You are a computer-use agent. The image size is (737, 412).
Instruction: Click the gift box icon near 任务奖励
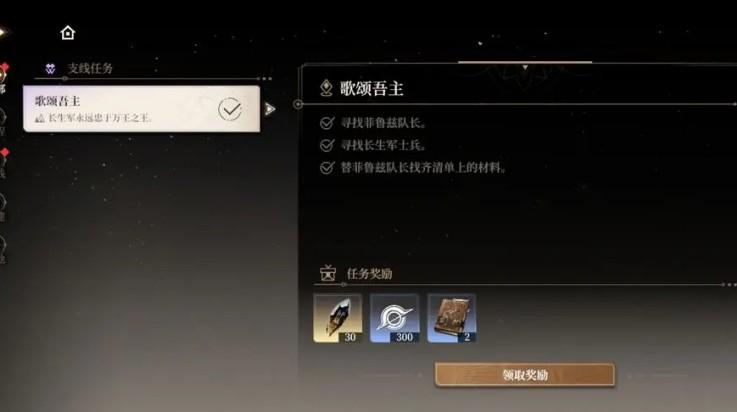tap(328, 273)
